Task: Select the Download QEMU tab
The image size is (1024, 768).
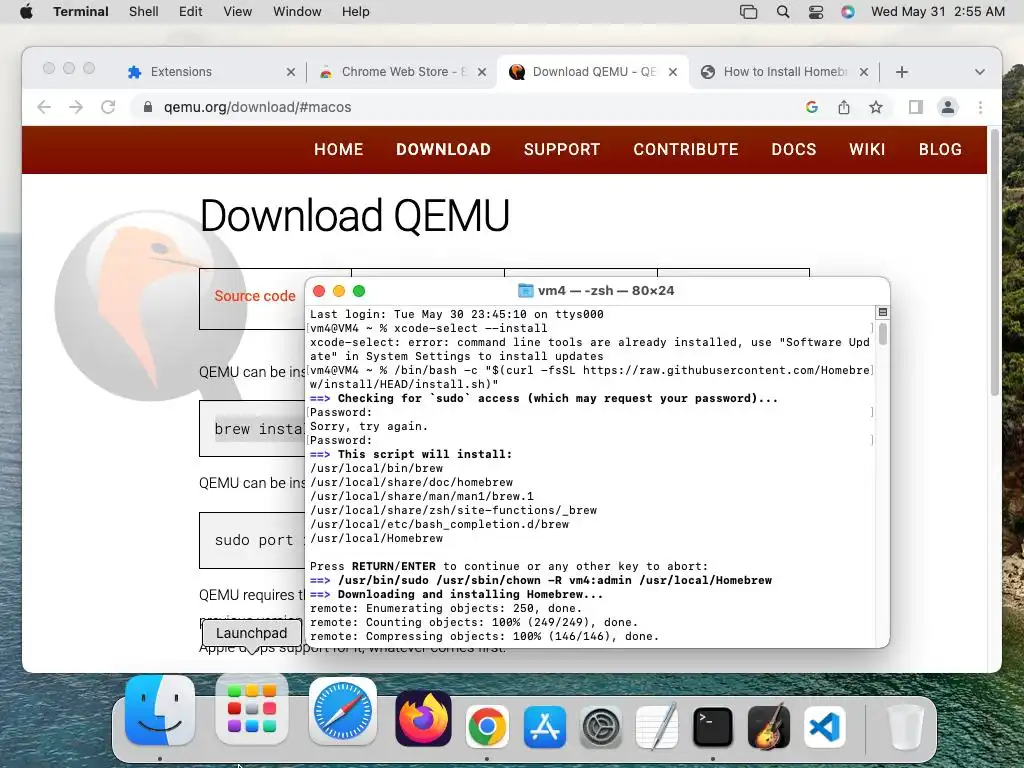Action: [x=593, y=72]
